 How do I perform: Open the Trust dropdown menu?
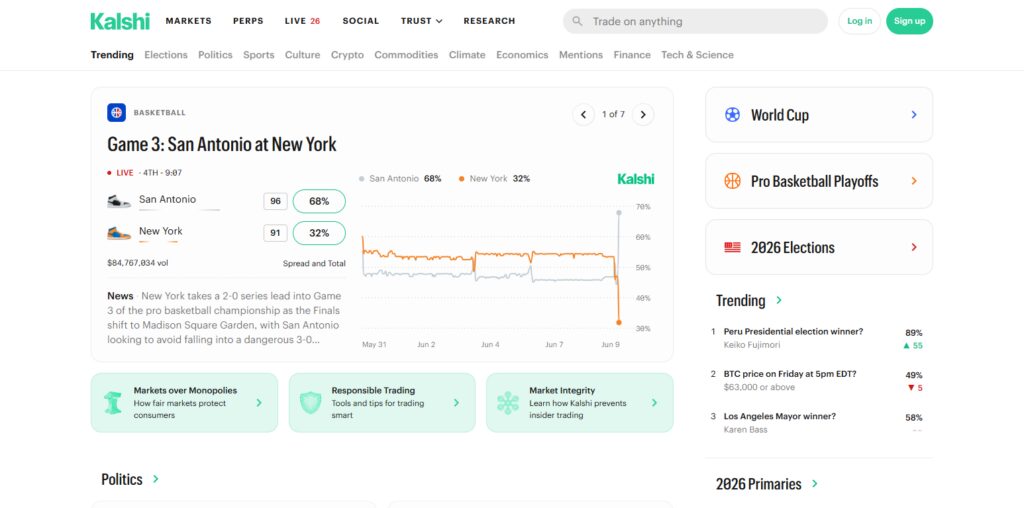tap(421, 21)
